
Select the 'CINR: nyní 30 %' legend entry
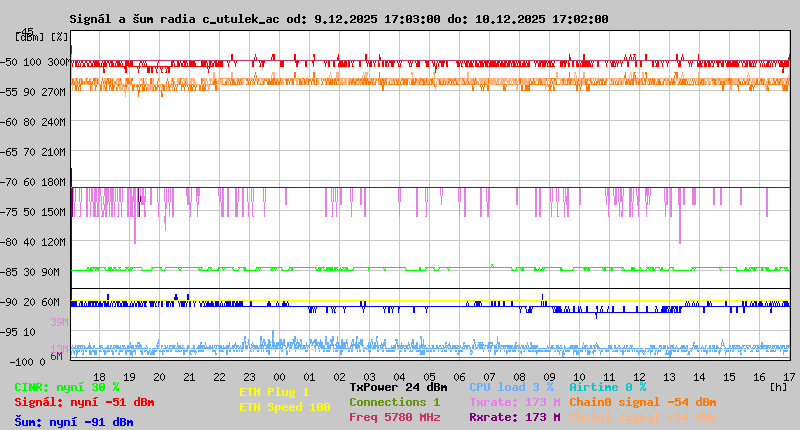click(67, 388)
